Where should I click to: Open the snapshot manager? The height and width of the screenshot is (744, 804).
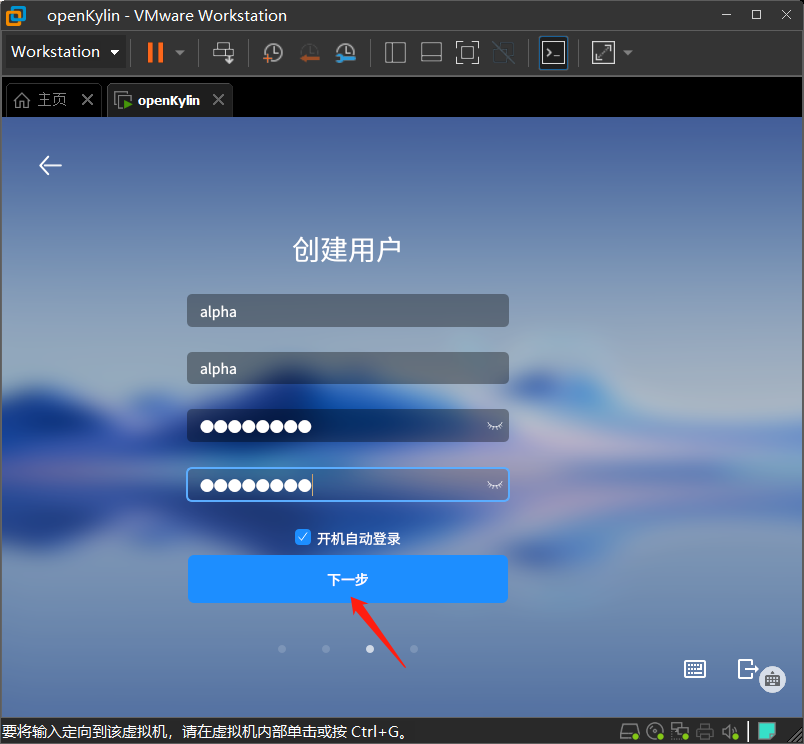point(346,52)
